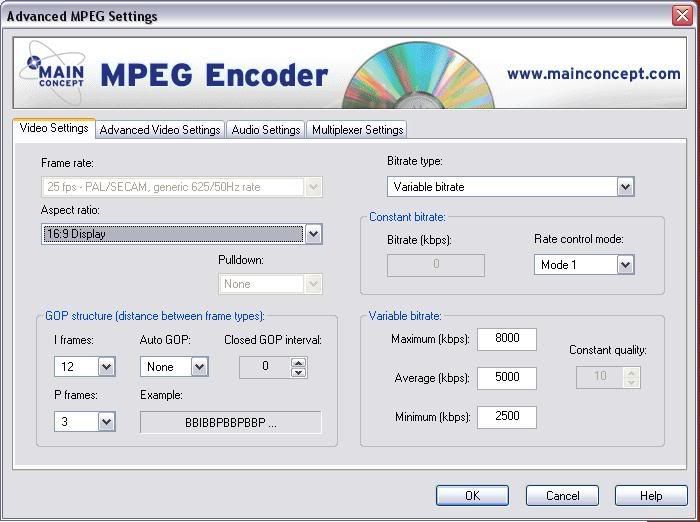The height and width of the screenshot is (522, 700).
Task: Click the "GOP structure" group title
Action: click(x=154, y=316)
